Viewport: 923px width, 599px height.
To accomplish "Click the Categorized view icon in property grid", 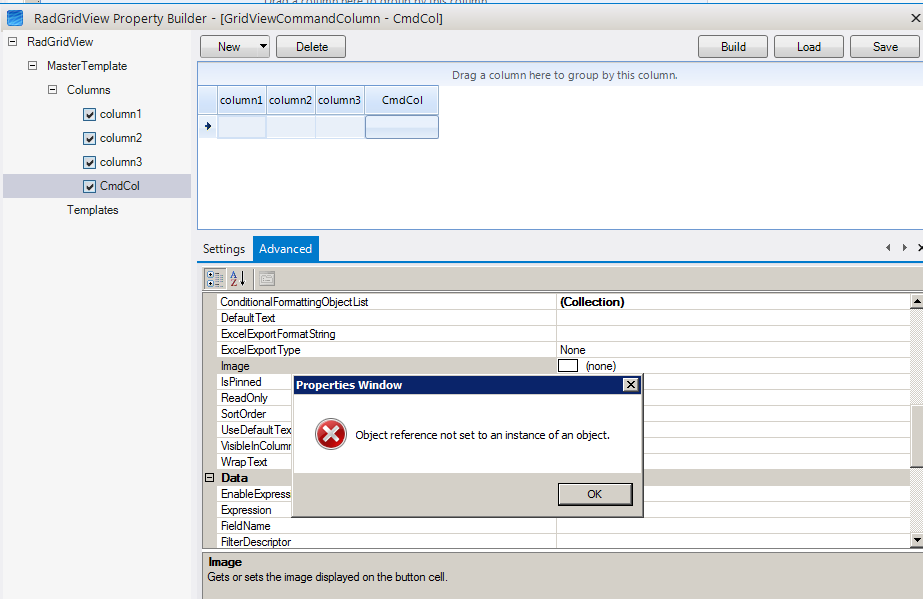I will (x=214, y=278).
